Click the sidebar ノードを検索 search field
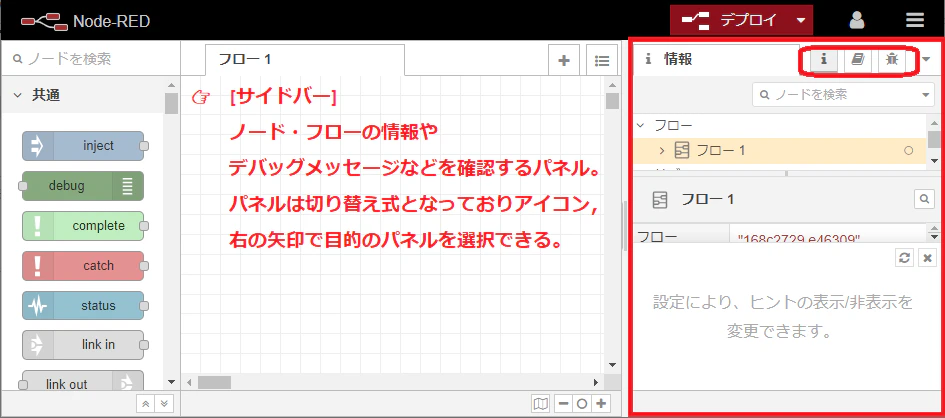This screenshot has height=418, width=945. coord(835,95)
